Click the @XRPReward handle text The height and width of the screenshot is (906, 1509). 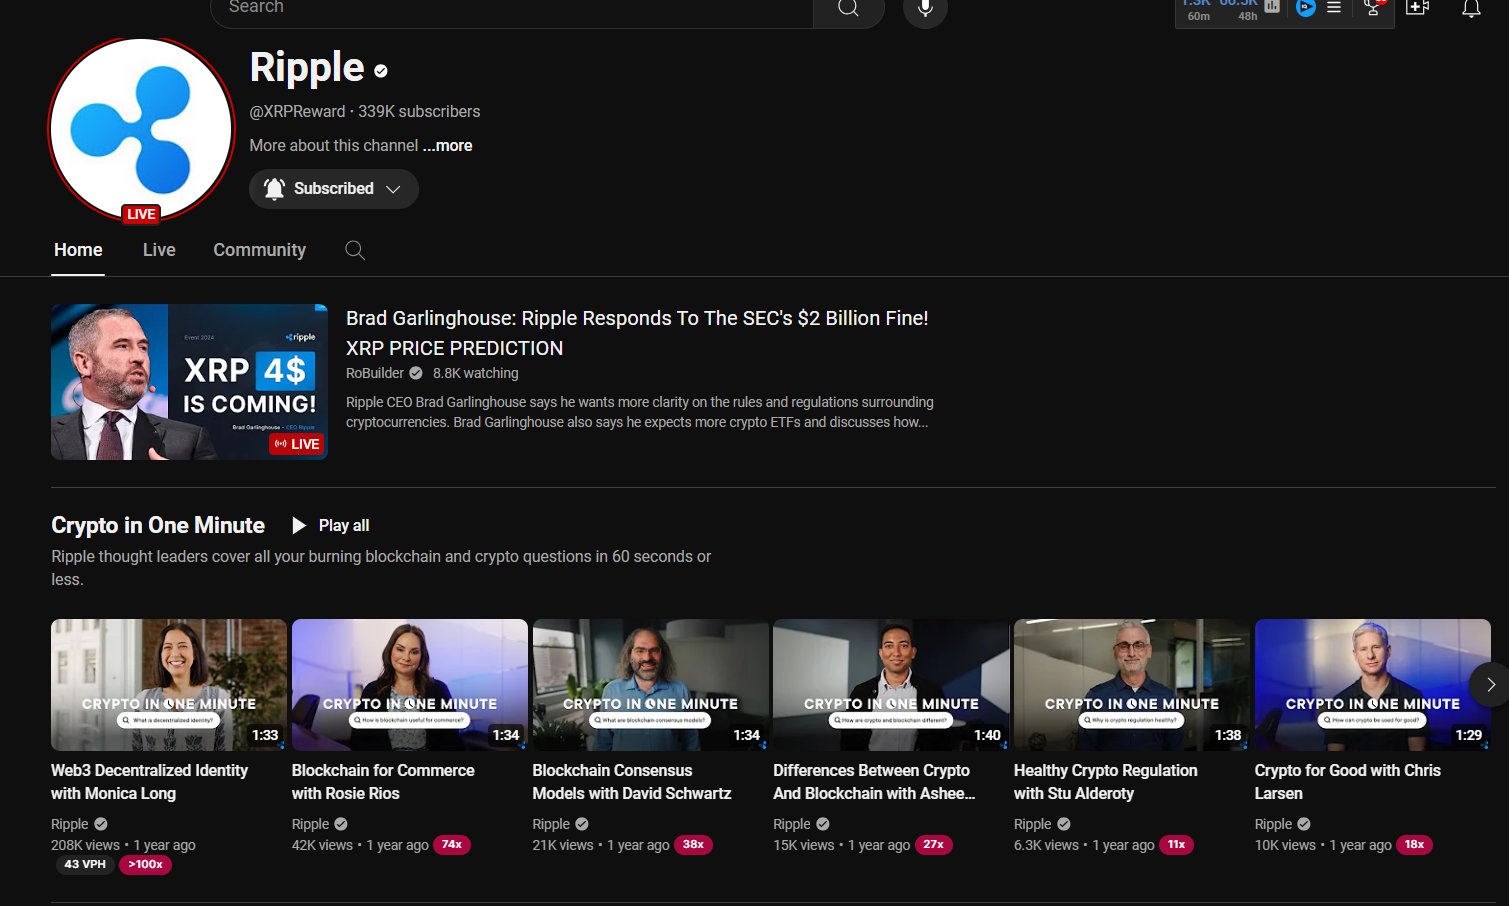(297, 112)
